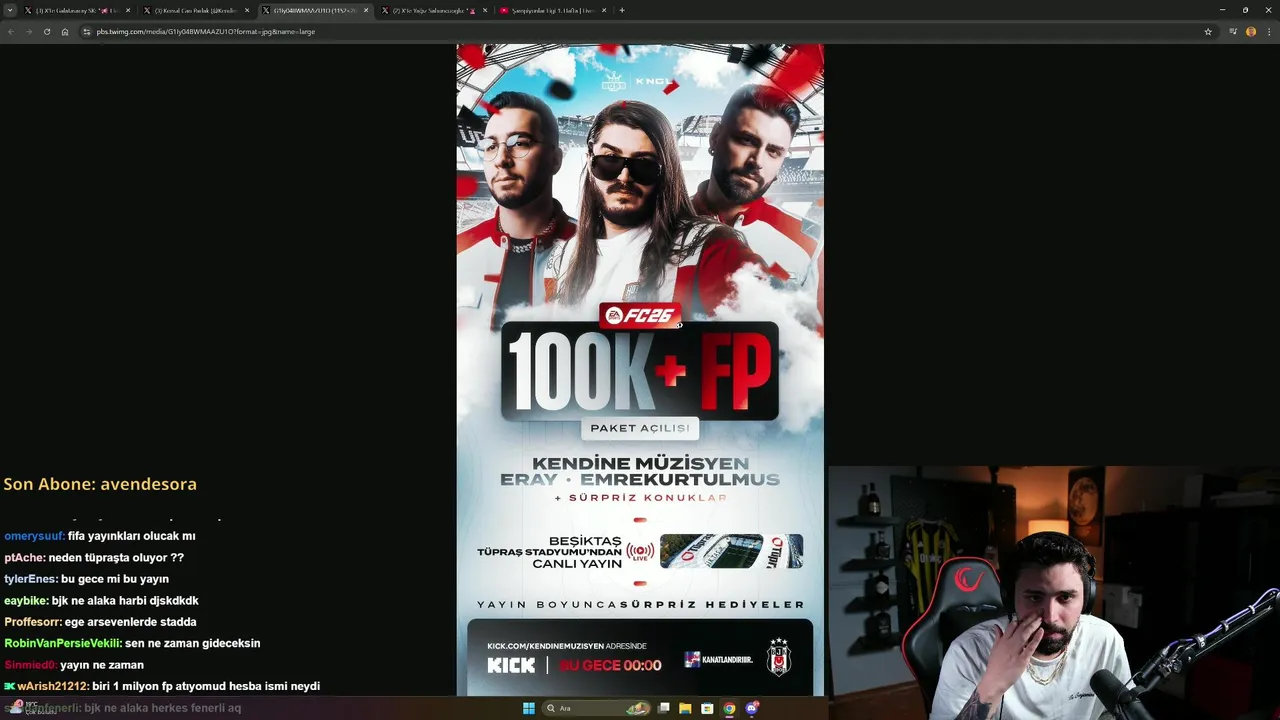
Task: Open Microsoft Store from the taskbar
Action: [x=707, y=708]
